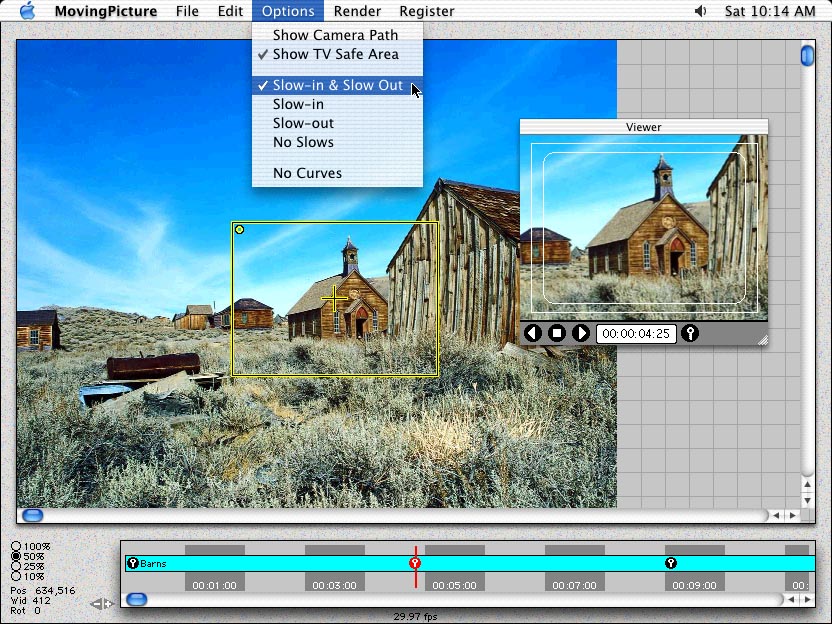Click the Viewer timecode field
The width and height of the screenshot is (832, 624).
635,333
